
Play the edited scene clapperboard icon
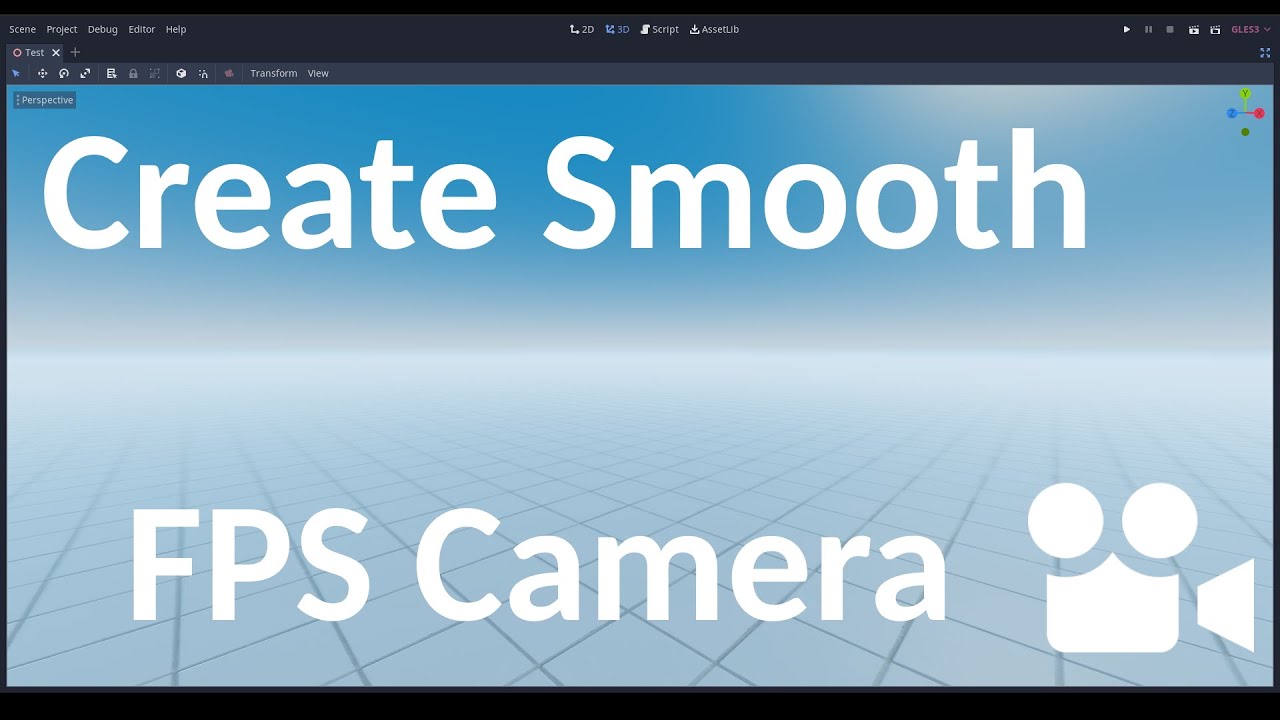(1193, 29)
